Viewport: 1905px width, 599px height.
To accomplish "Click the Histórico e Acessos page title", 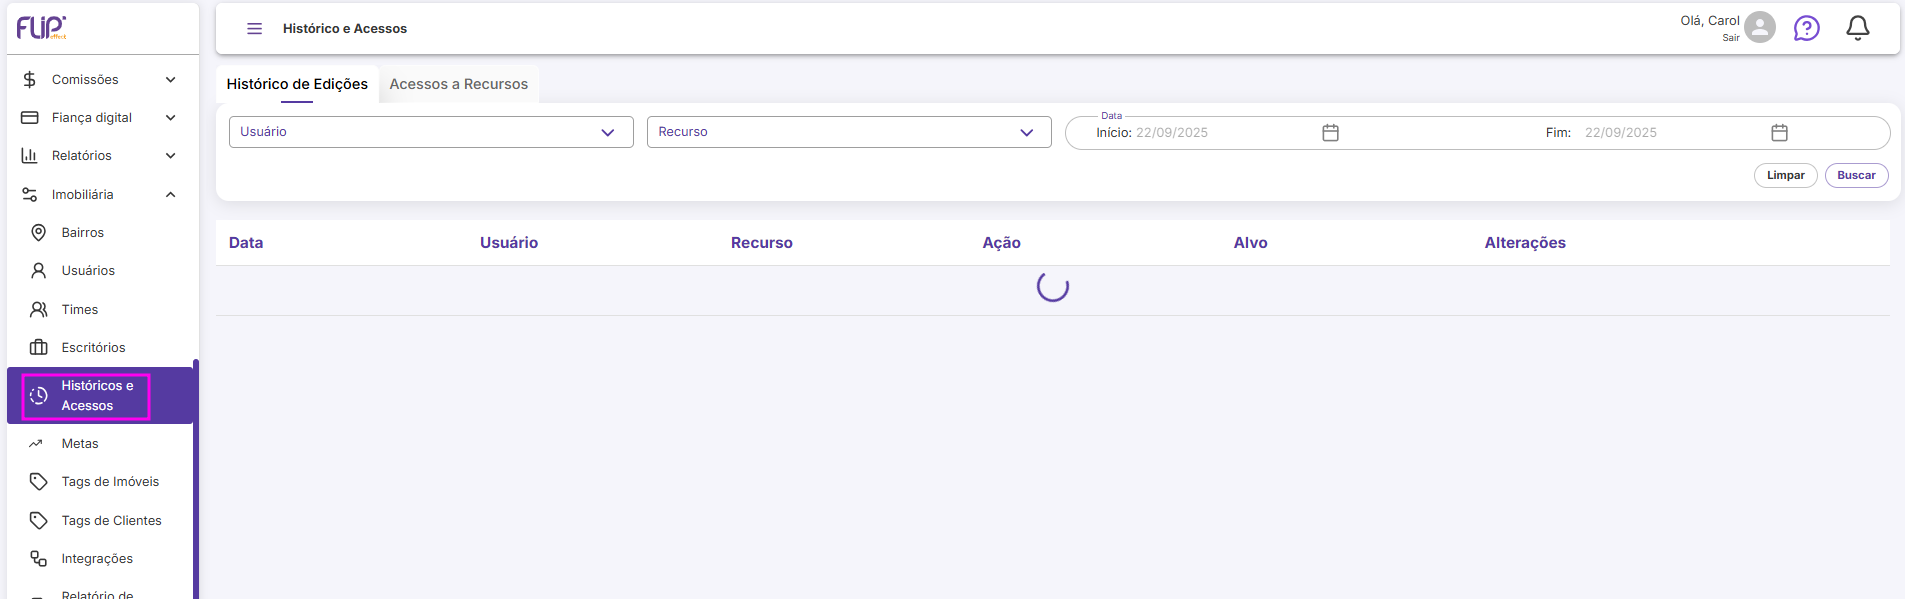I will tap(345, 29).
